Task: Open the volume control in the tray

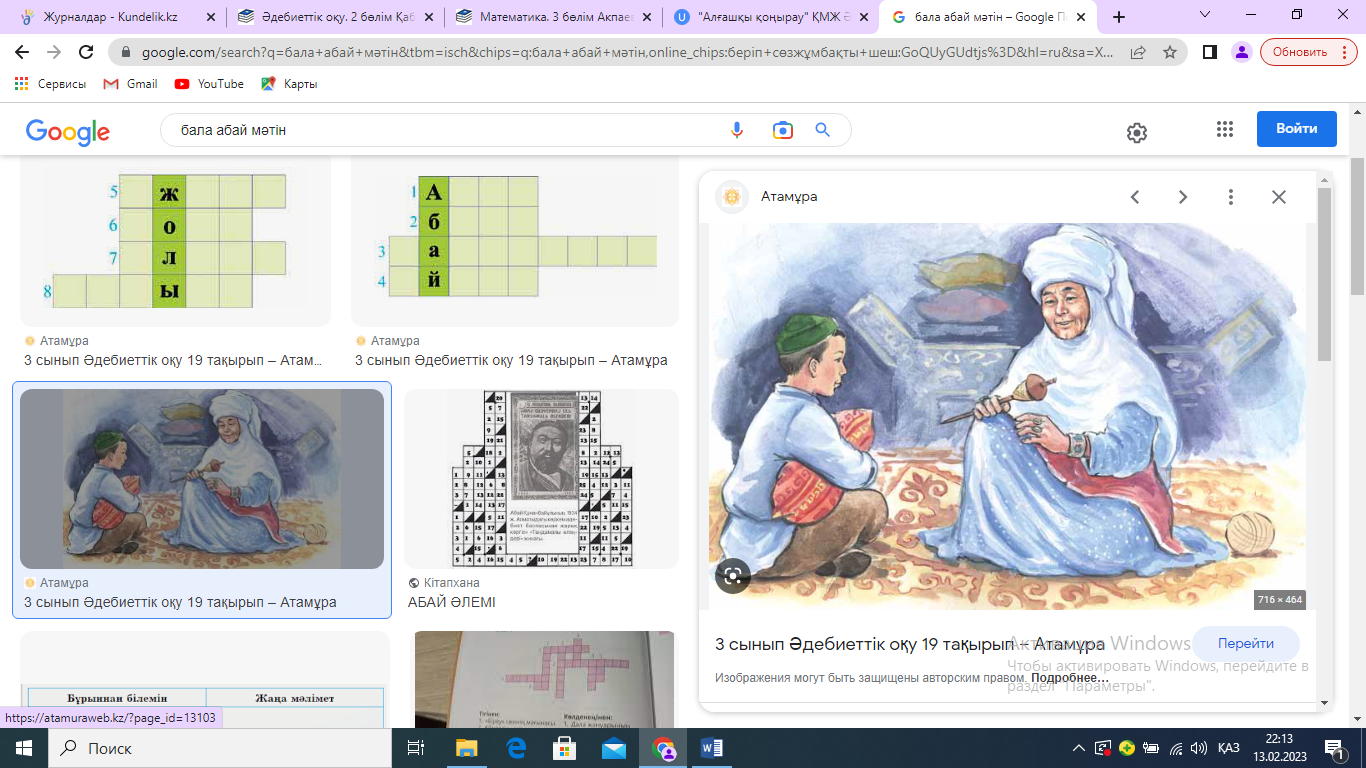Action: [x=1199, y=748]
